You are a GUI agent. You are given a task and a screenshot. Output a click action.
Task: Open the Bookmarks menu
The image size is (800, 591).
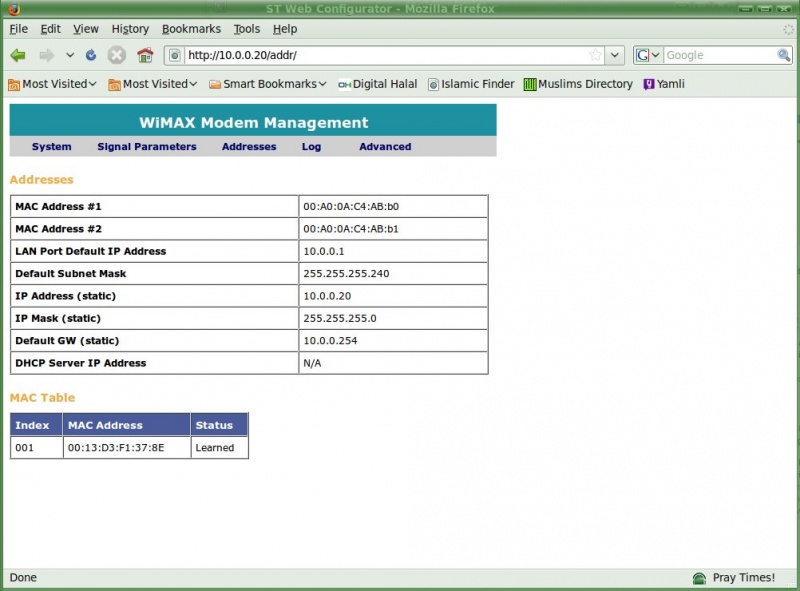coord(191,29)
